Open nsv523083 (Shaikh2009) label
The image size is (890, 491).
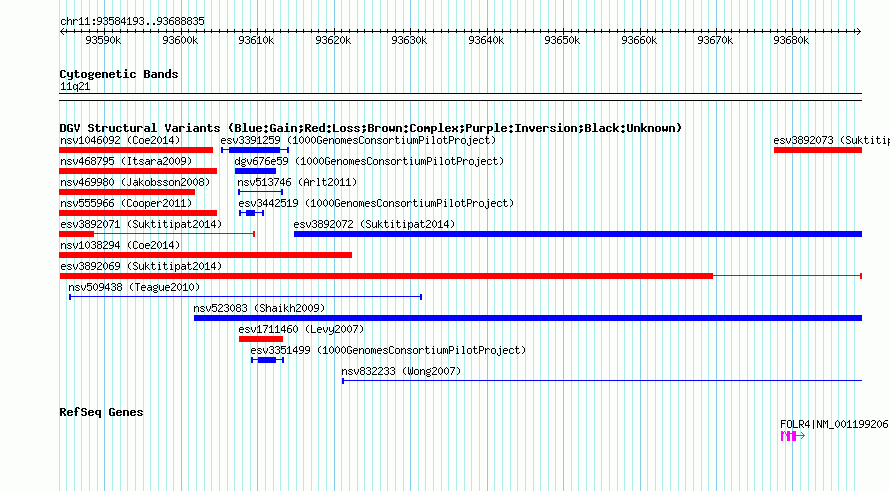click(259, 308)
